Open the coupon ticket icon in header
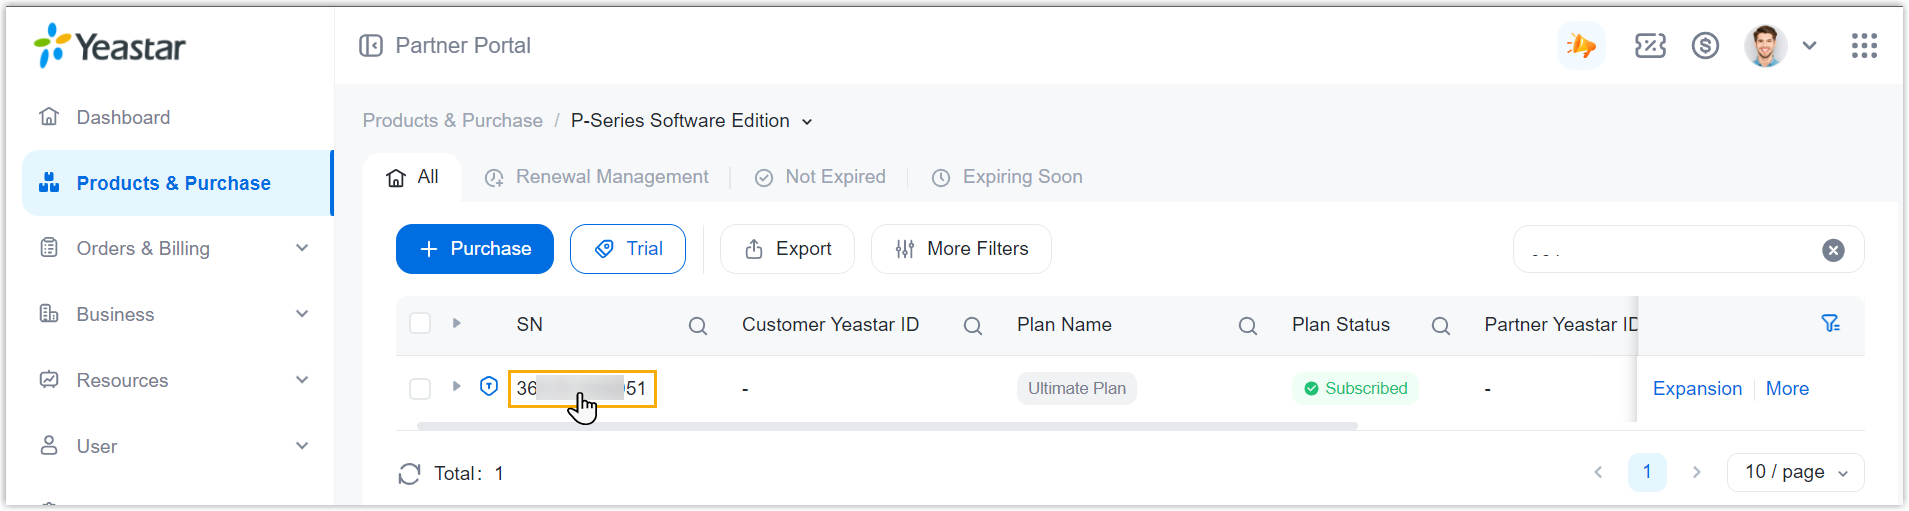 tap(1649, 46)
